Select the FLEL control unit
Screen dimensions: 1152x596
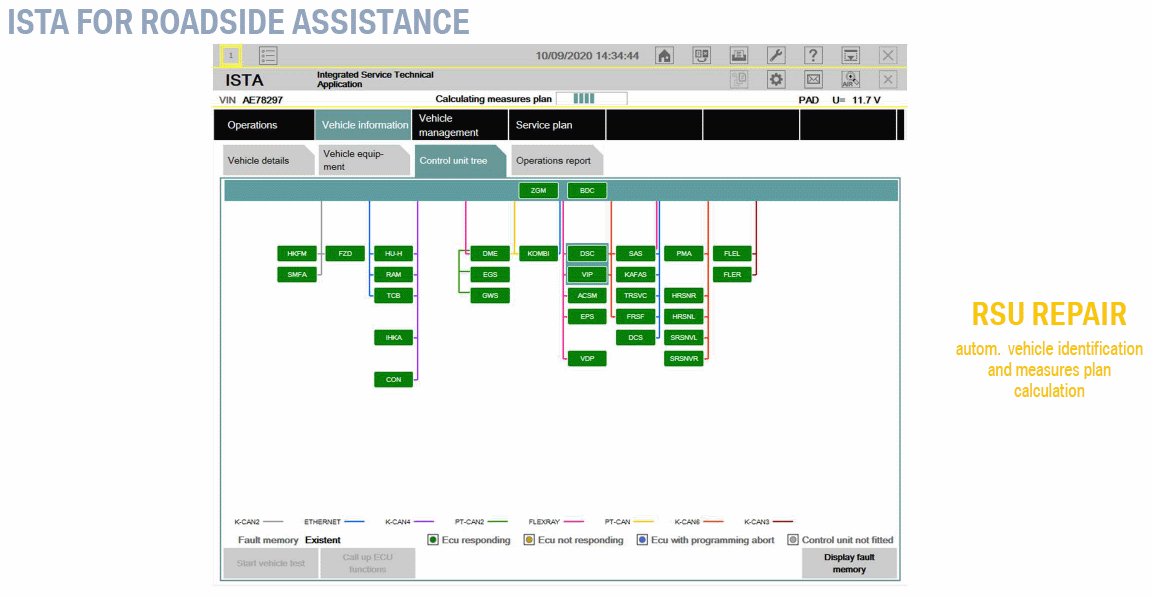732,254
